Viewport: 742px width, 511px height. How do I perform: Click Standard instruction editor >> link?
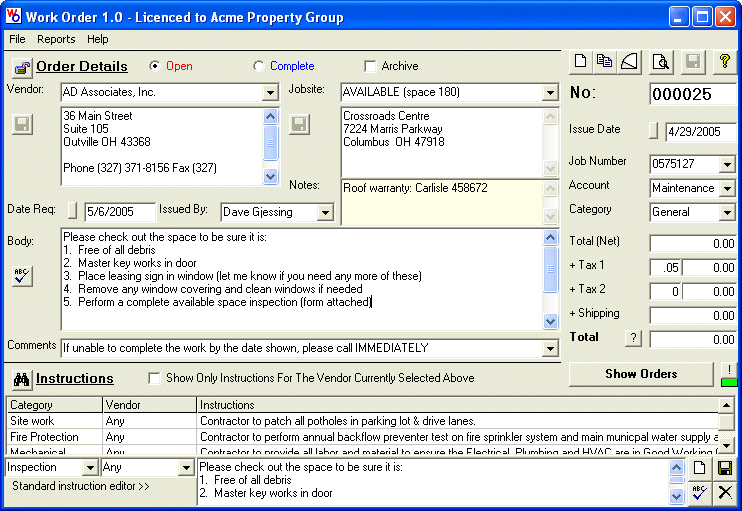81,486
